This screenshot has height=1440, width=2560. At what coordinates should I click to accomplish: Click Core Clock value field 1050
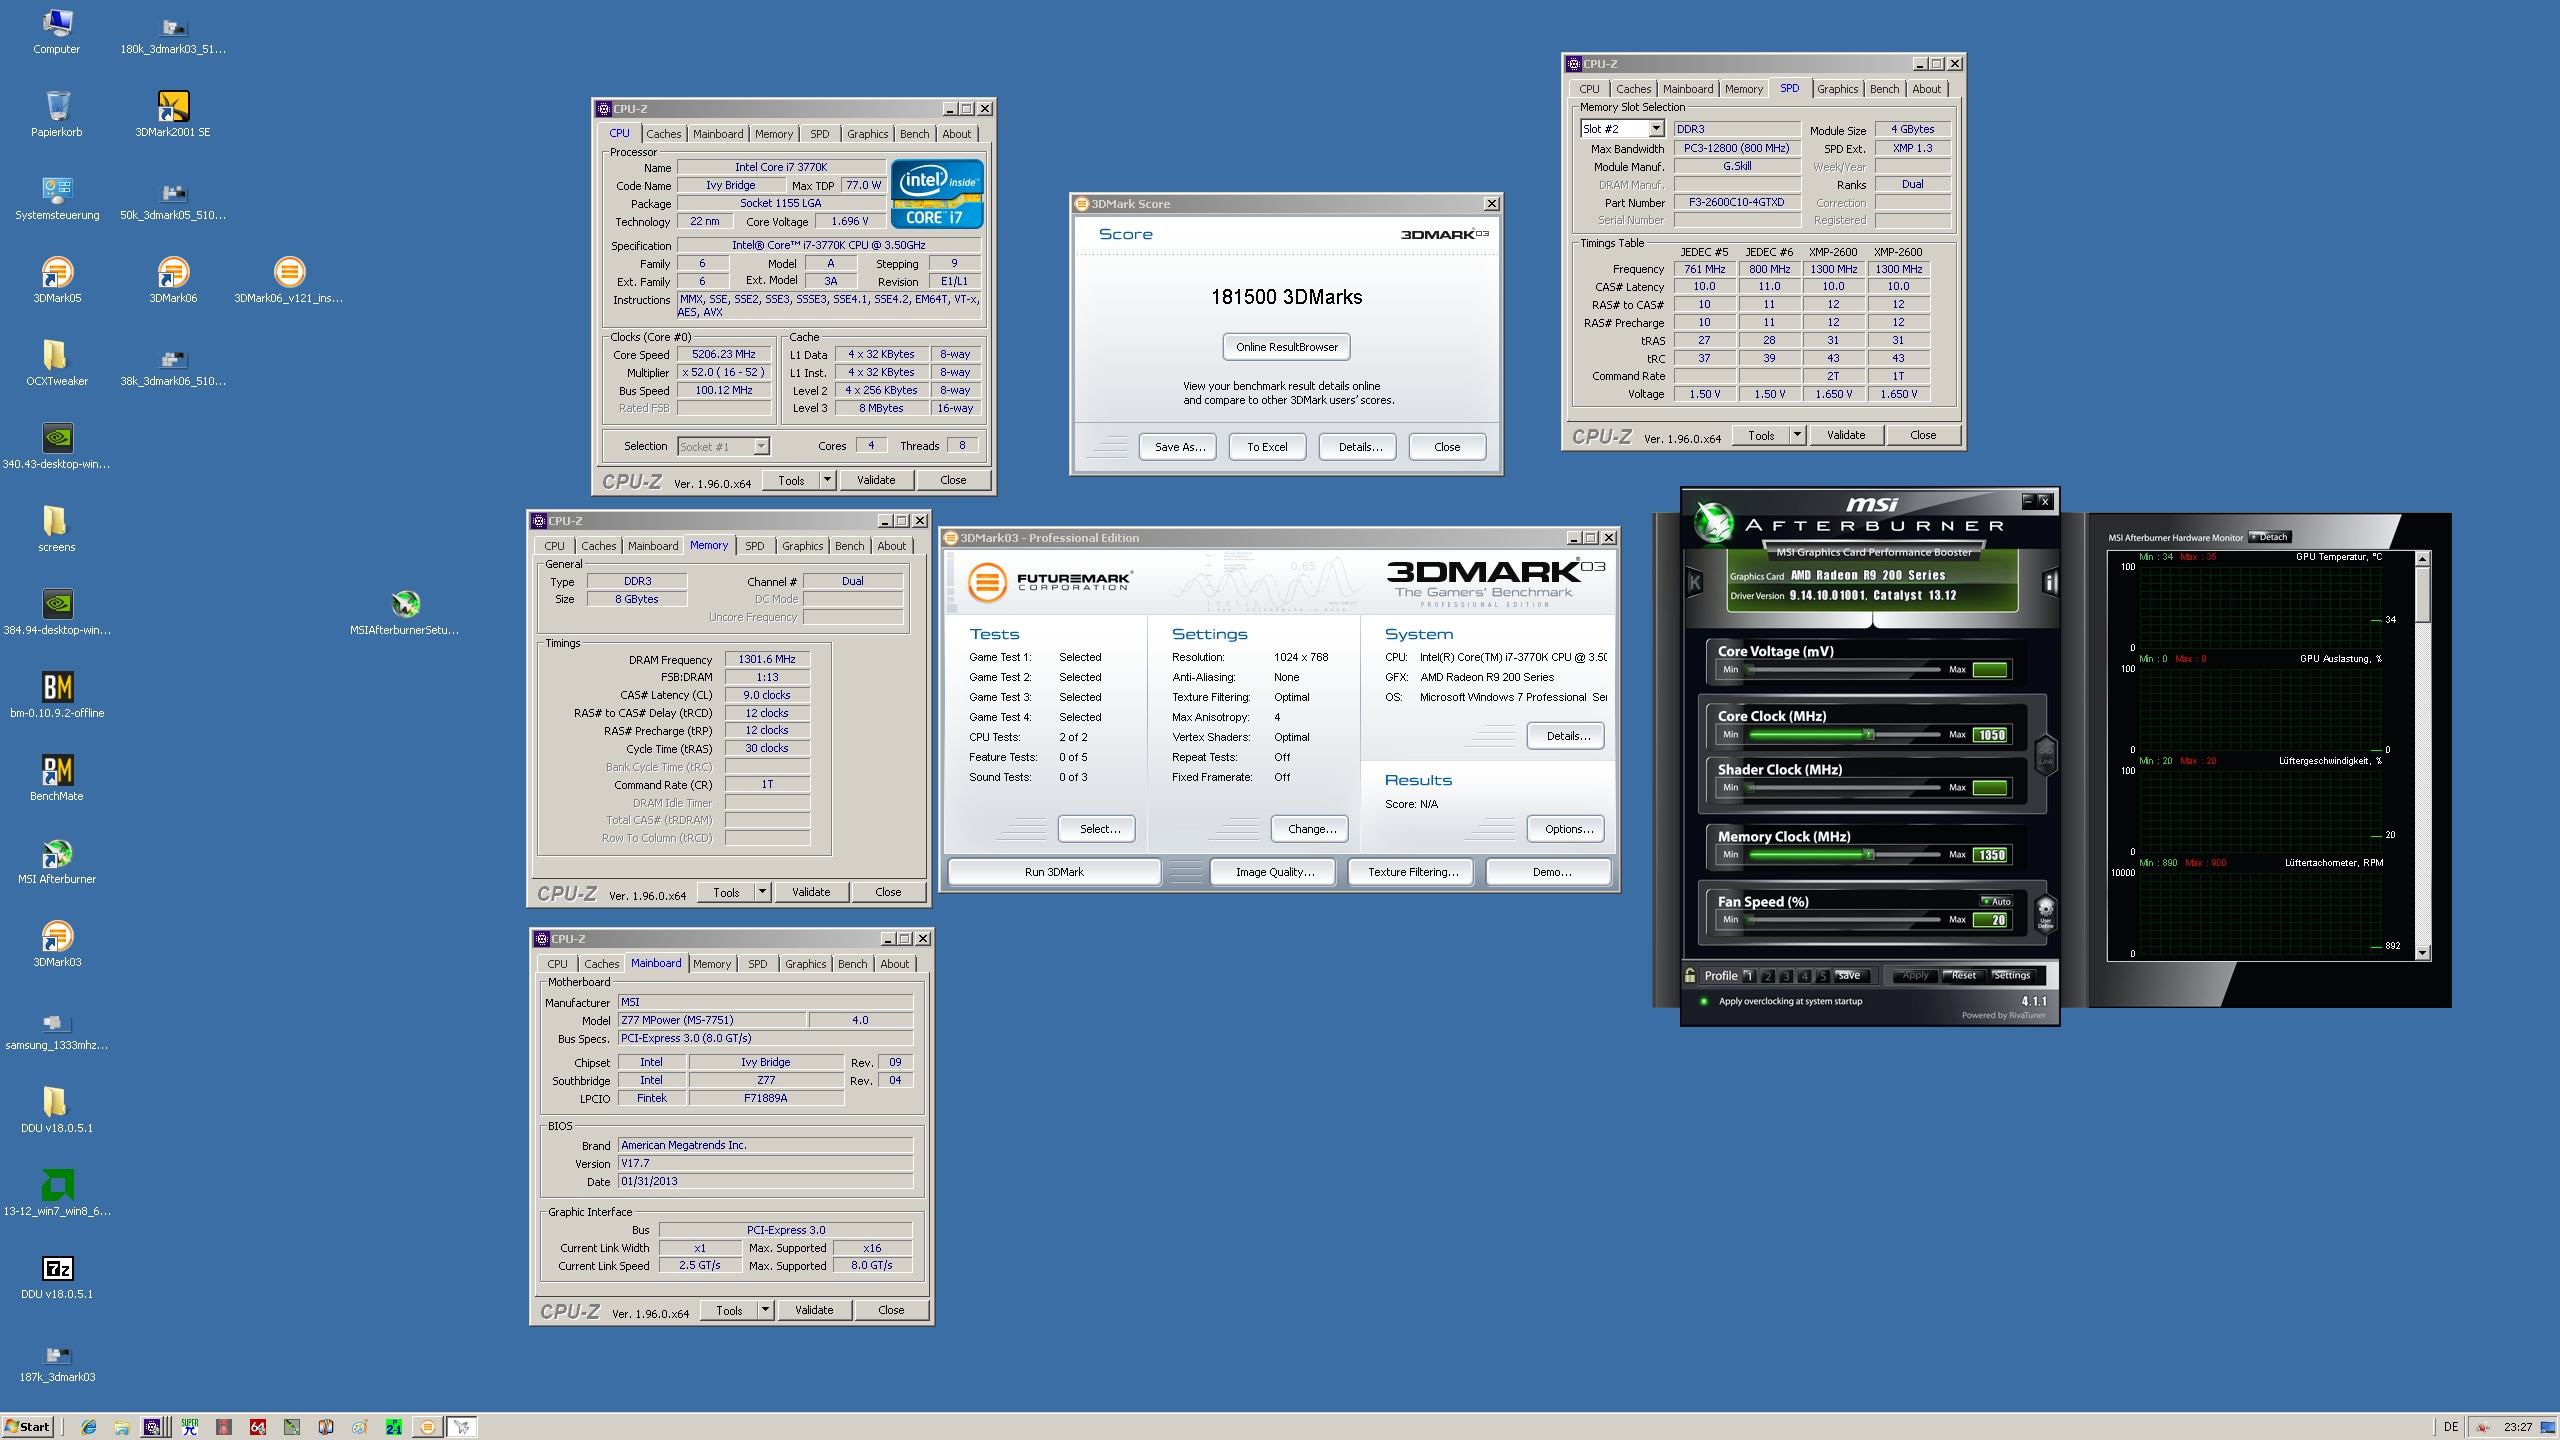click(1990, 735)
